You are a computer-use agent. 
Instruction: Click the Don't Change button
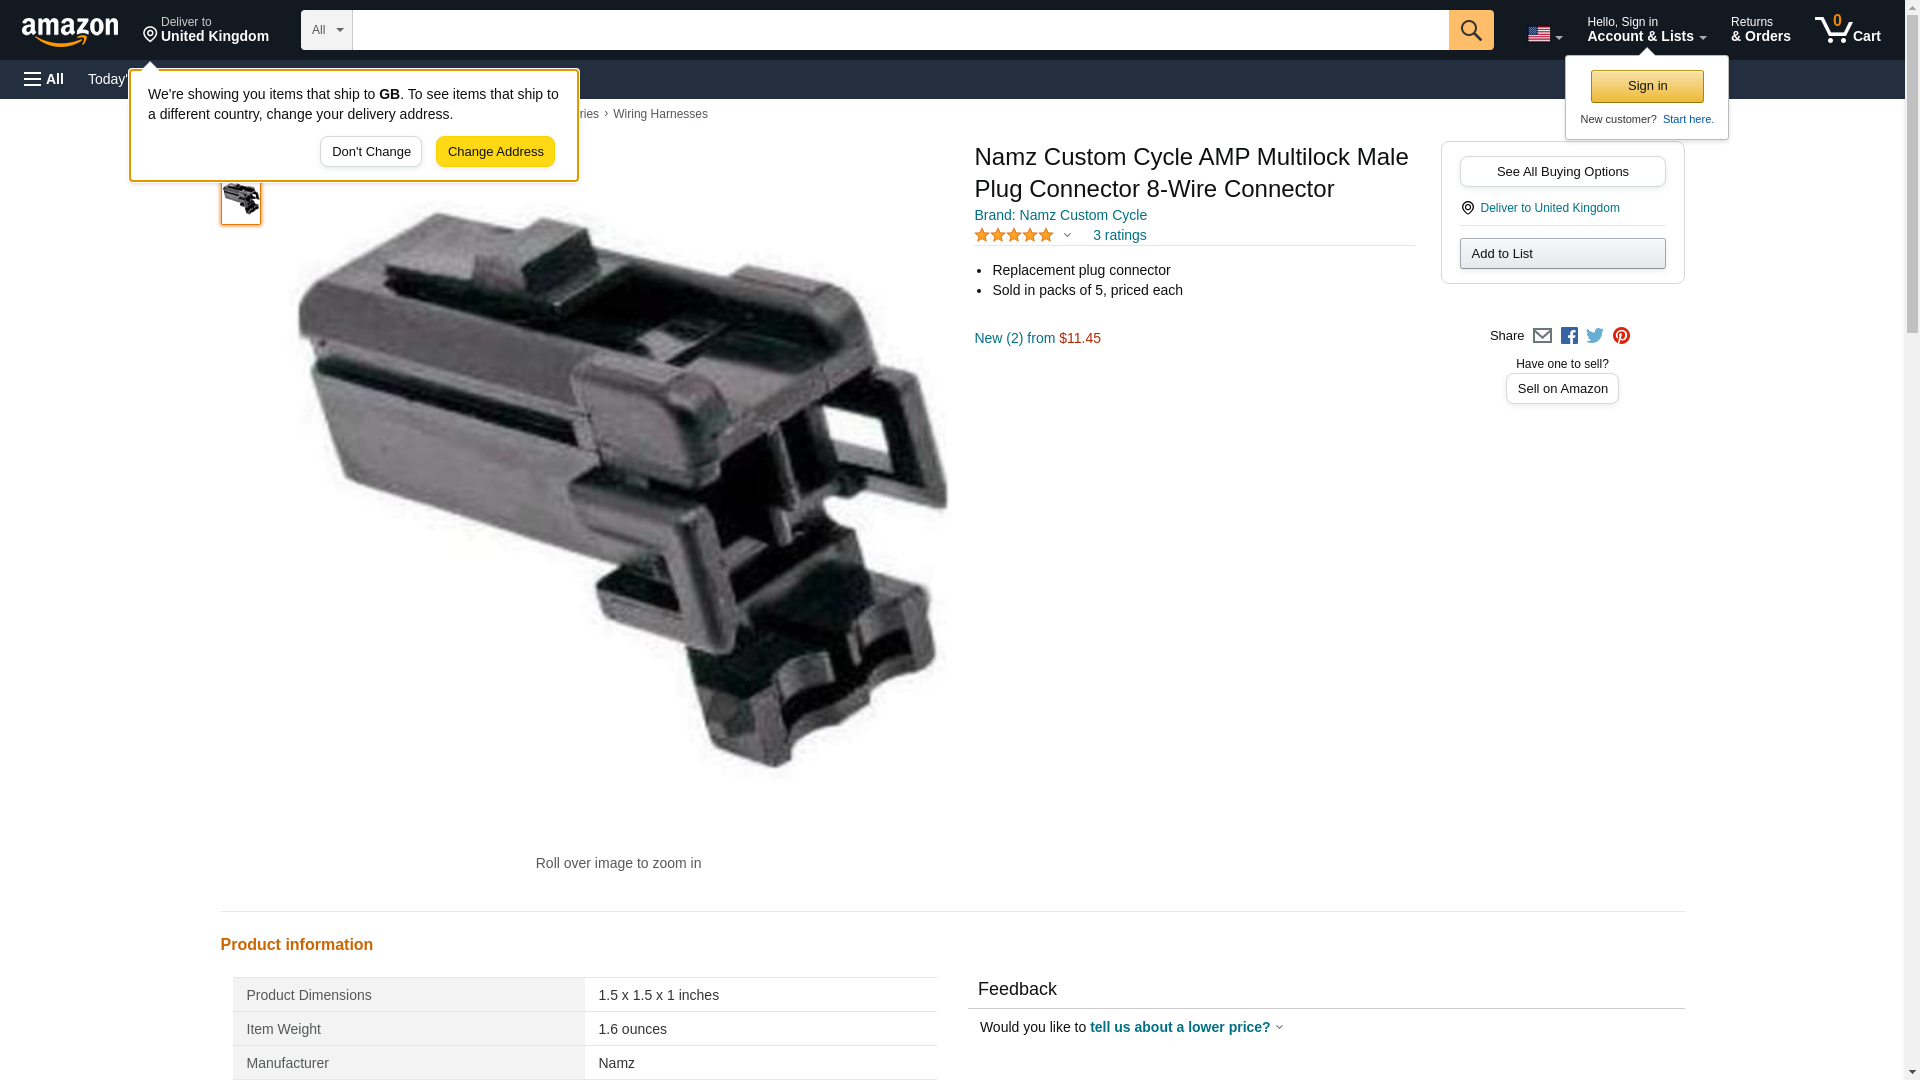tap(371, 152)
